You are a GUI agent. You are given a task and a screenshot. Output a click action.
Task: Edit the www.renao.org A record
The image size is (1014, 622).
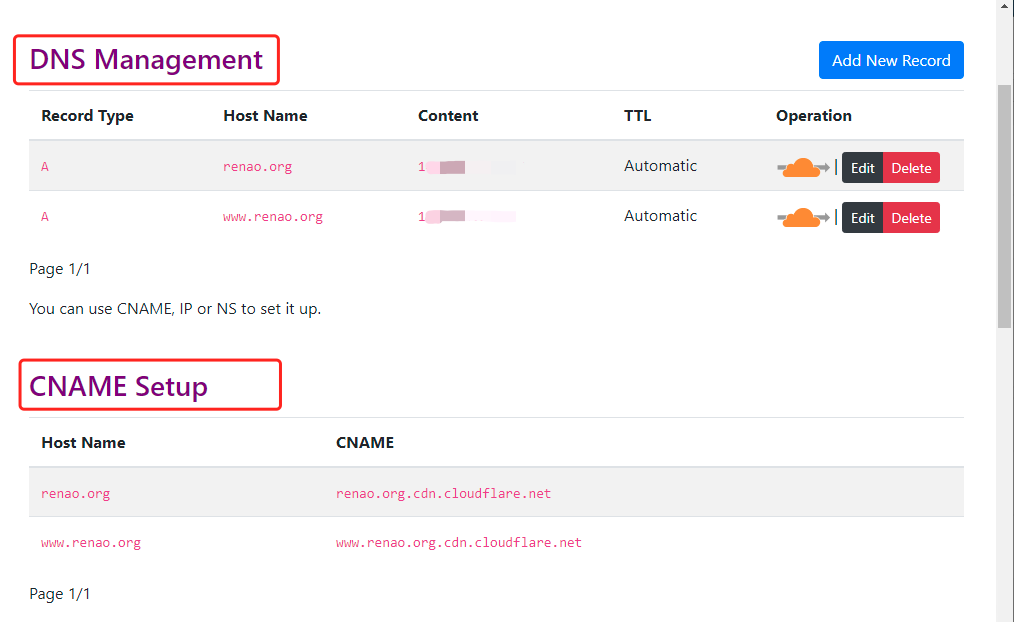(x=862, y=218)
